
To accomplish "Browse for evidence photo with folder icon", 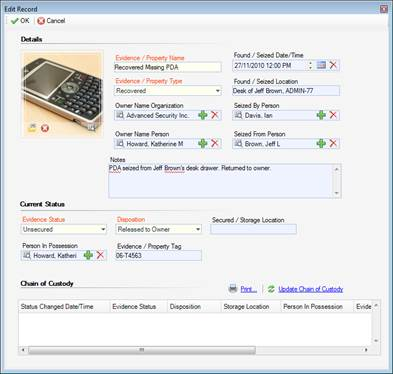I will [x=32, y=128].
